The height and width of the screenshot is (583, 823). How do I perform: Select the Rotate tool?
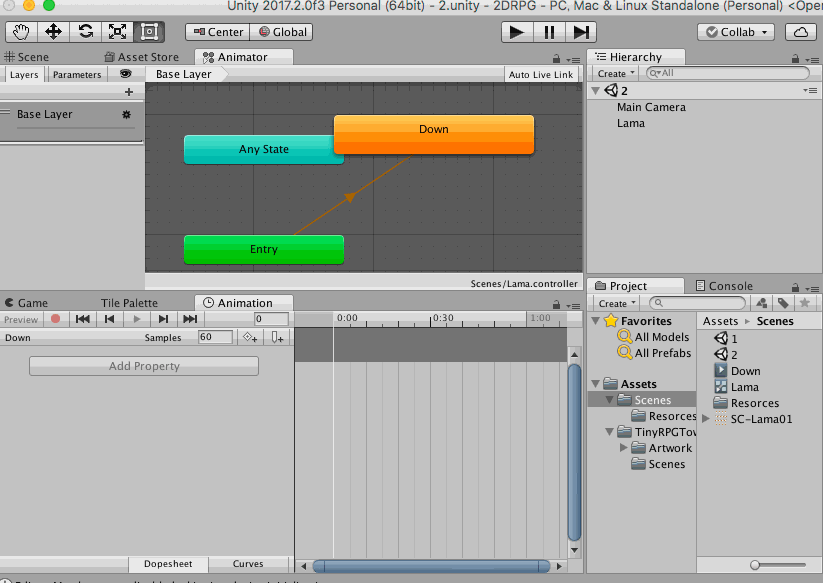point(85,32)
